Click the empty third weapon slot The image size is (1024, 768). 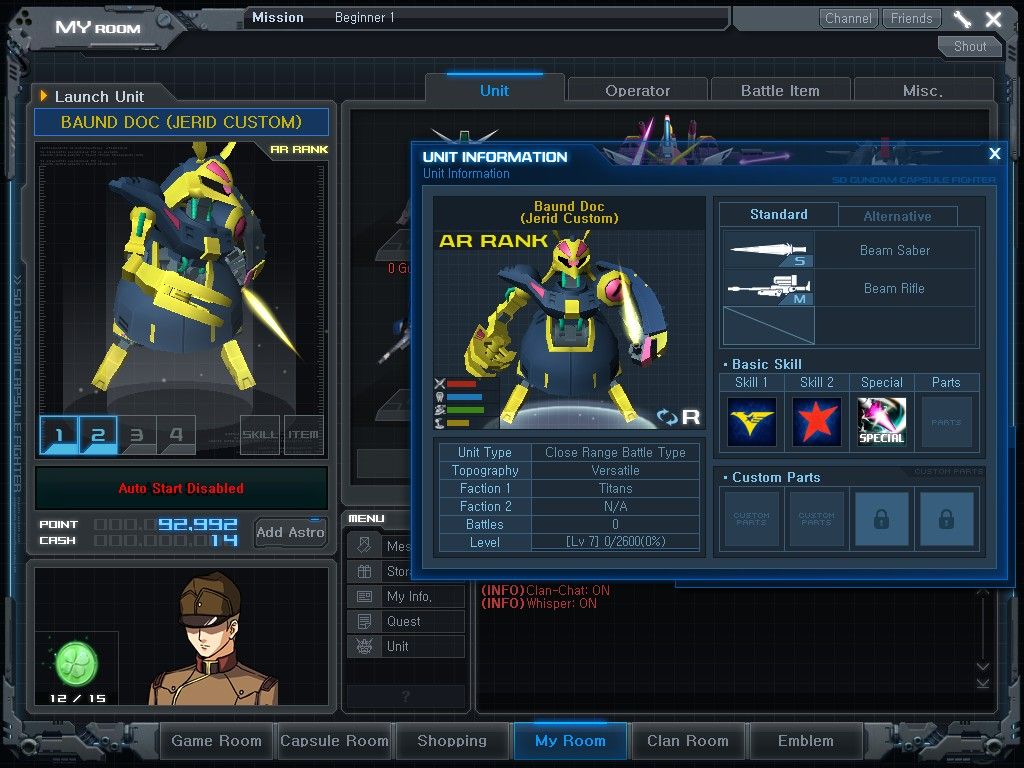coord(769,325)
